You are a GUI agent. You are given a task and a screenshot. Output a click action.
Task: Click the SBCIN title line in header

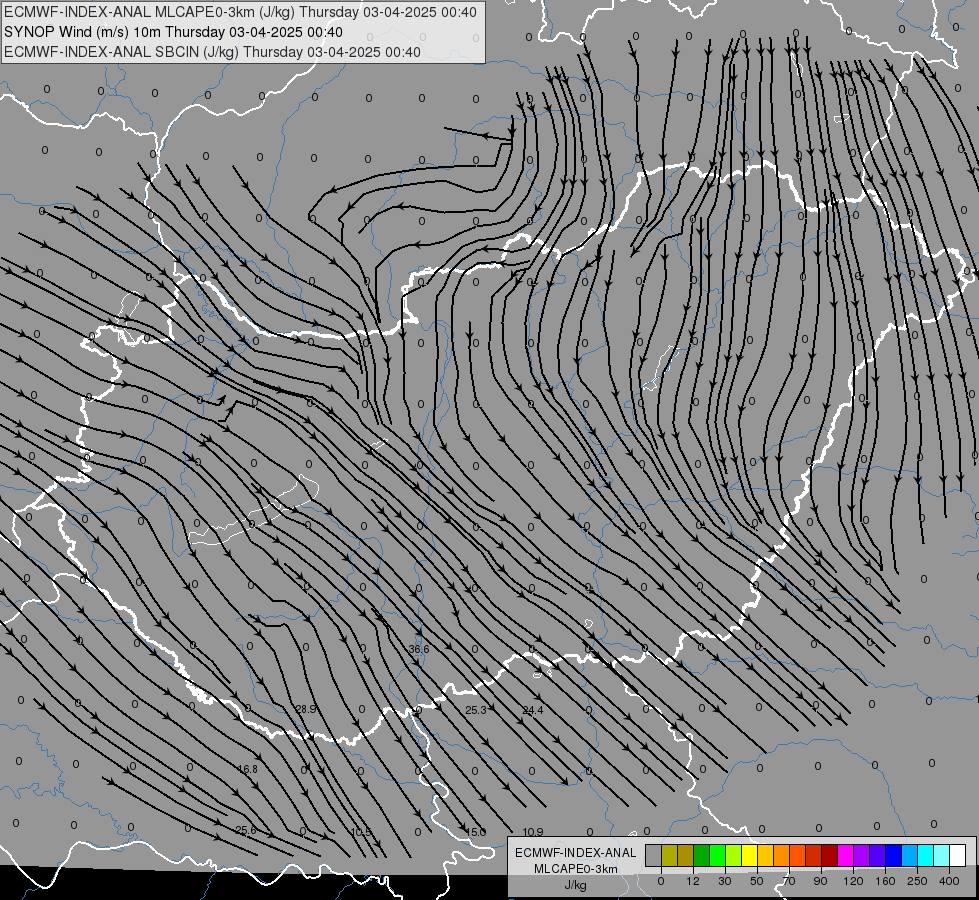[212, 52]
